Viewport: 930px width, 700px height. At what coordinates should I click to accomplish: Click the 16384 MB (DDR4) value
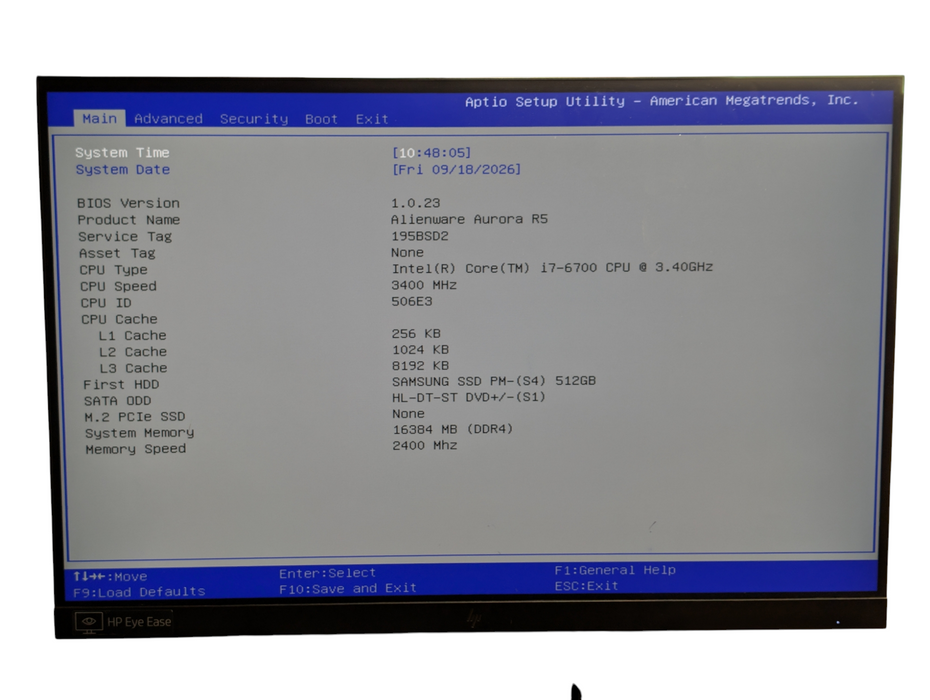point(453,429)
